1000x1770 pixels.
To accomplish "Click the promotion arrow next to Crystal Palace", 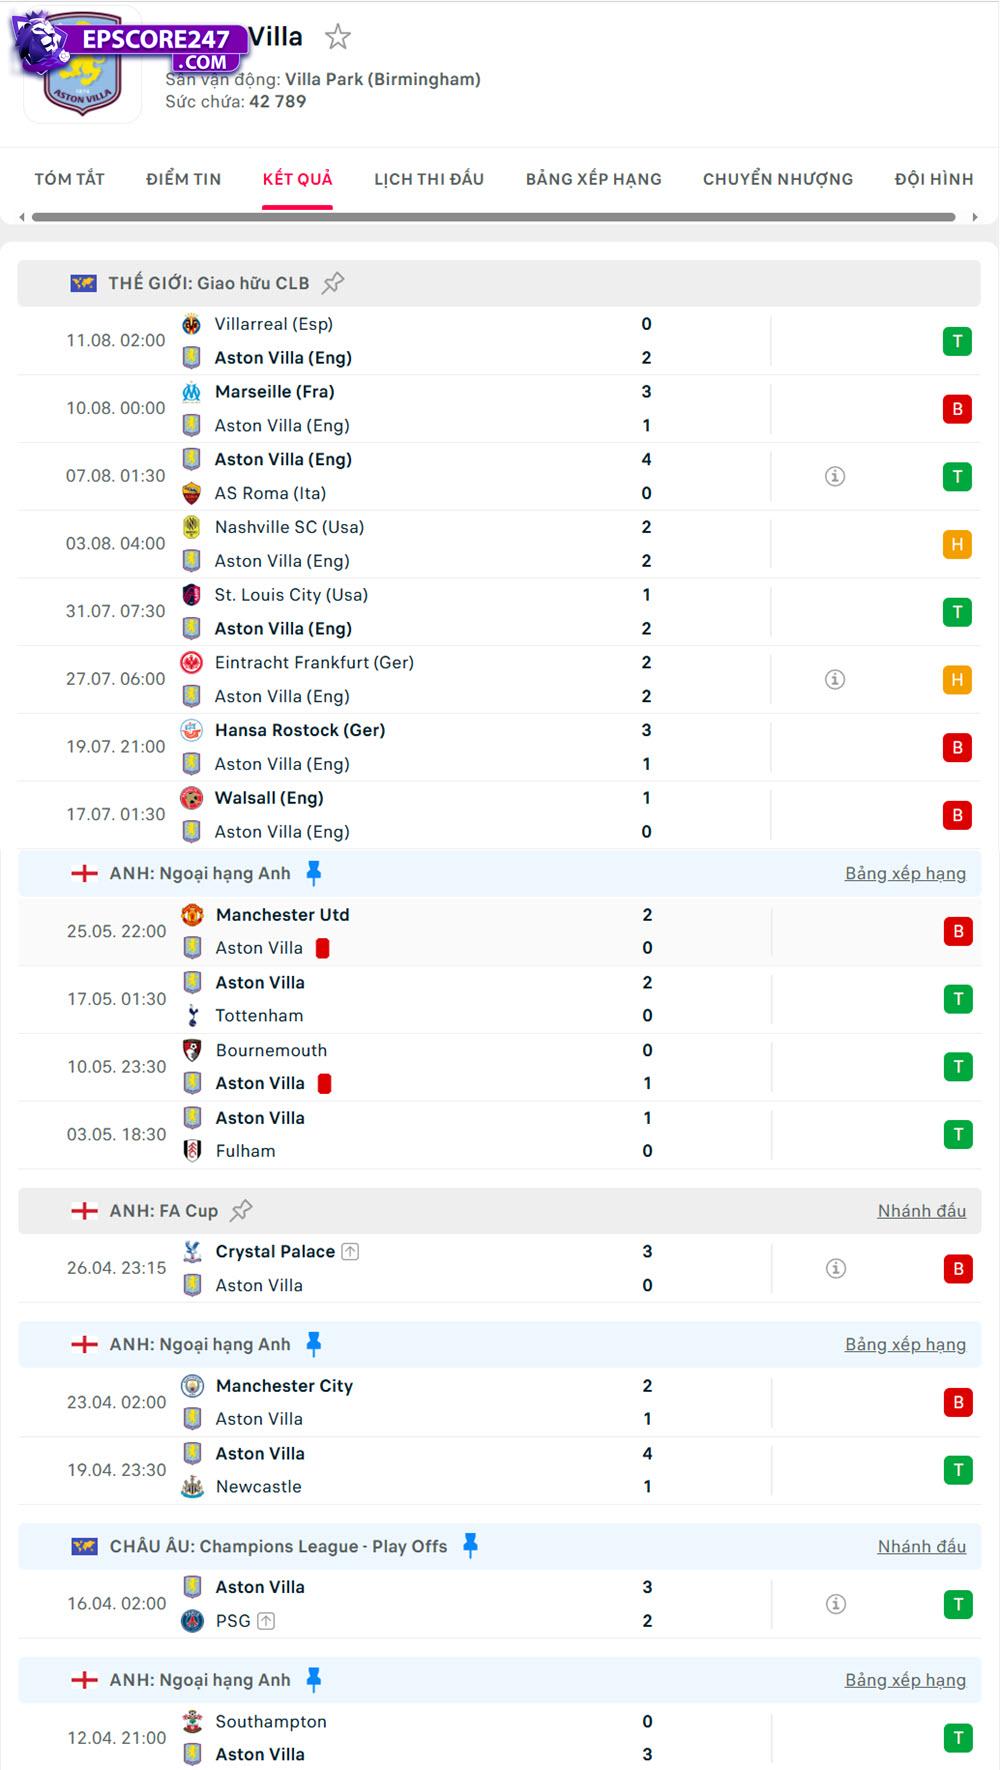I will [x=350, y=1250].
